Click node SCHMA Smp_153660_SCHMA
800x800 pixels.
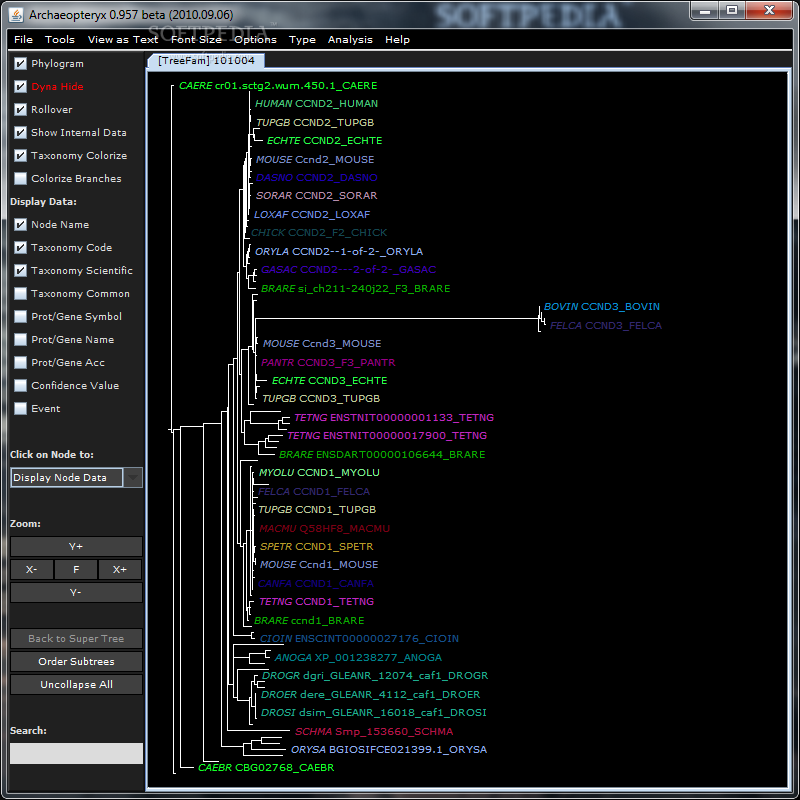coord(374,731)
